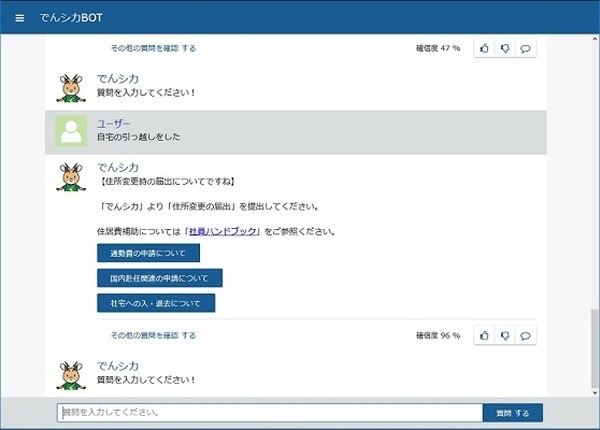Select the 通勤費の申請について button

point(148,253)
